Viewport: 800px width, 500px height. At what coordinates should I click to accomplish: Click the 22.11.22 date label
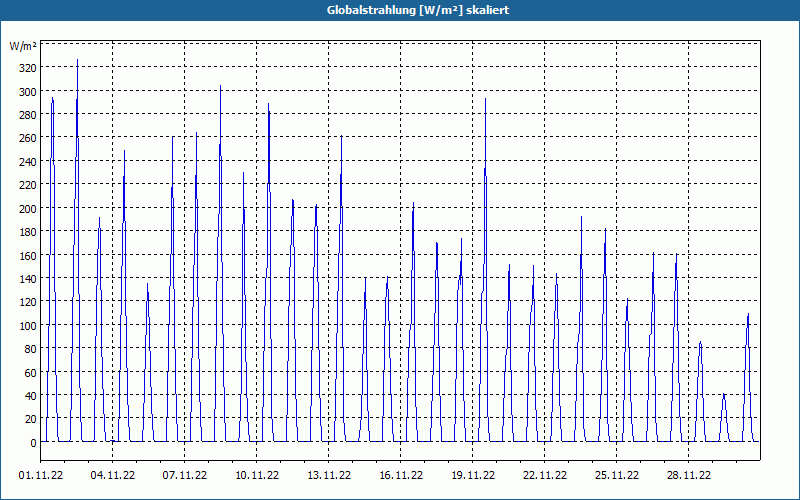545,475
